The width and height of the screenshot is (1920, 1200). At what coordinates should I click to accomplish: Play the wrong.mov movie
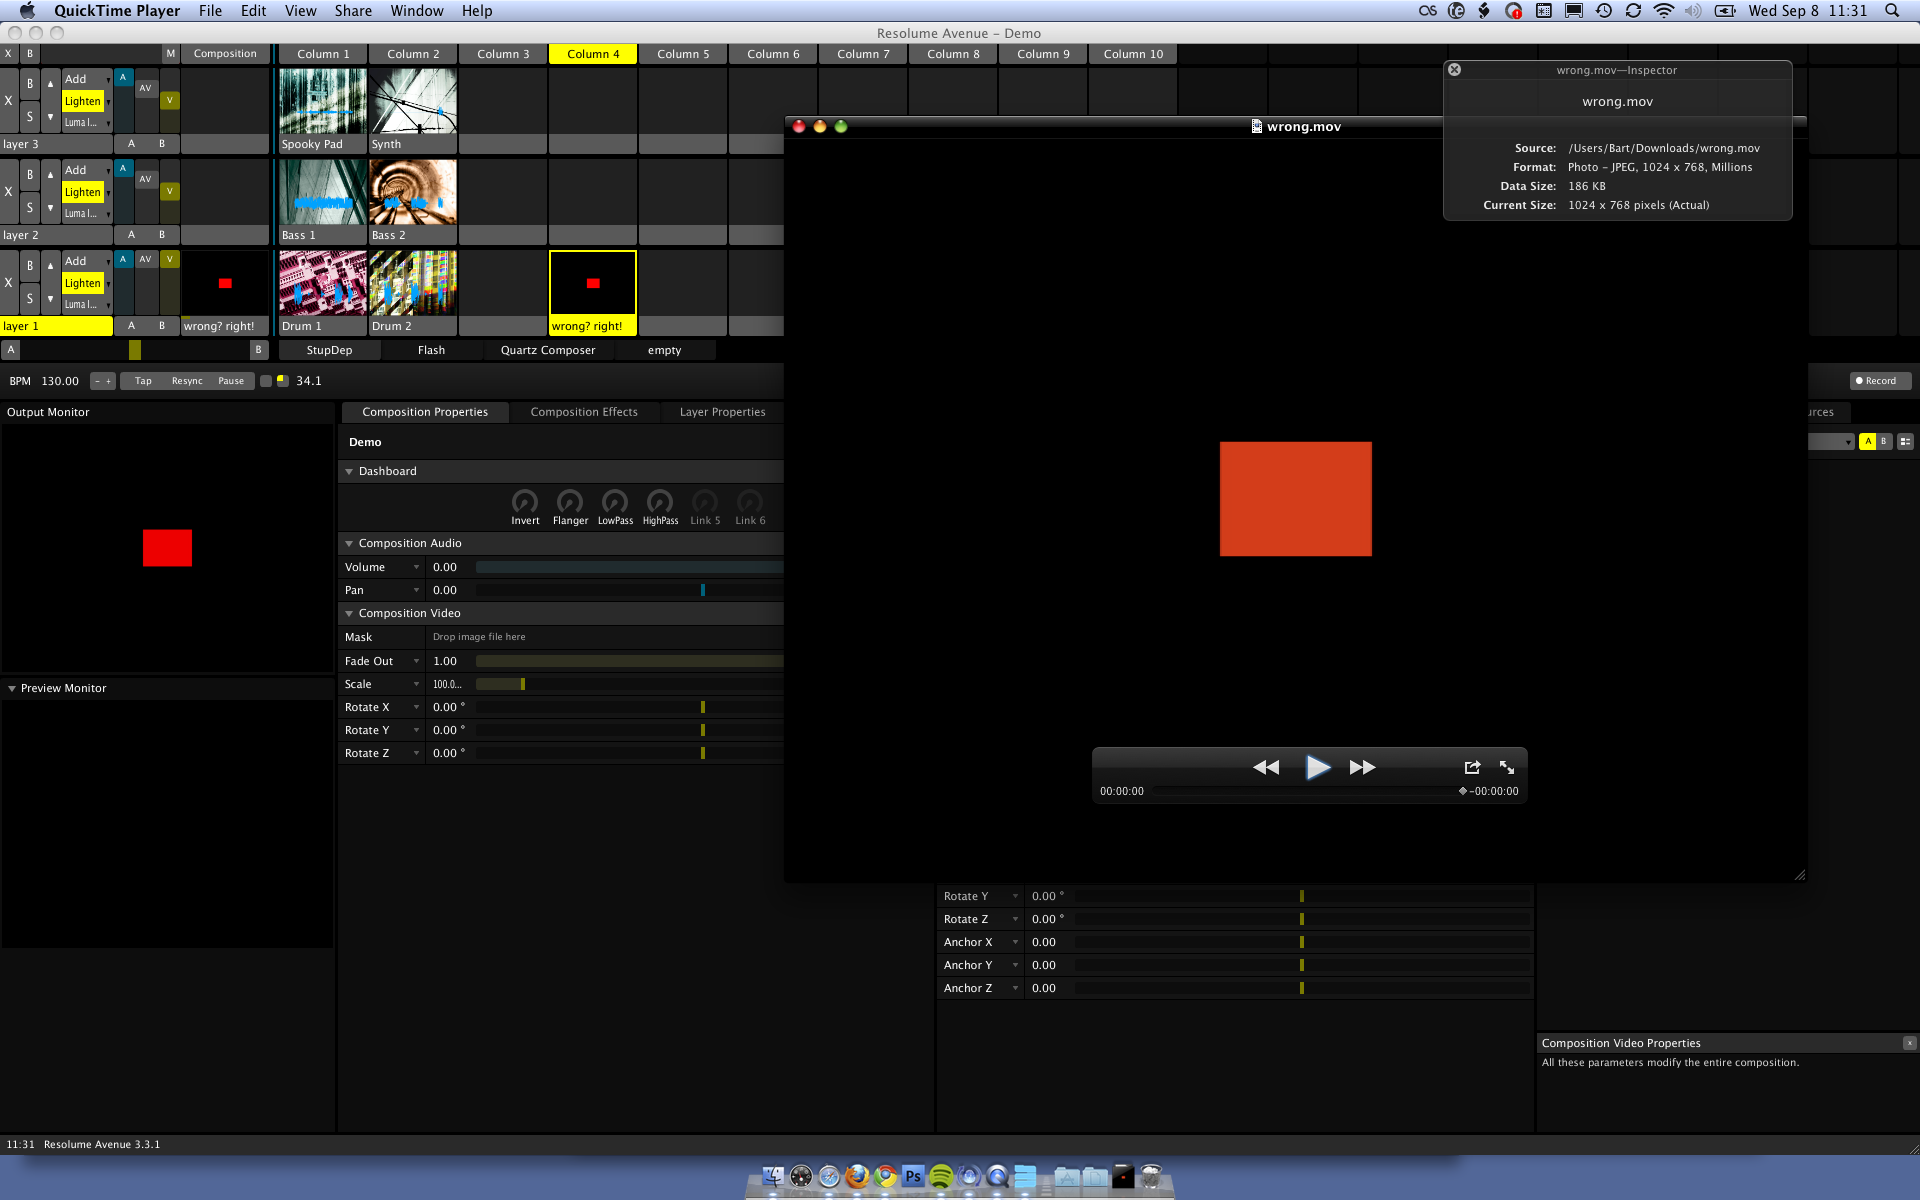point(1317,767)
